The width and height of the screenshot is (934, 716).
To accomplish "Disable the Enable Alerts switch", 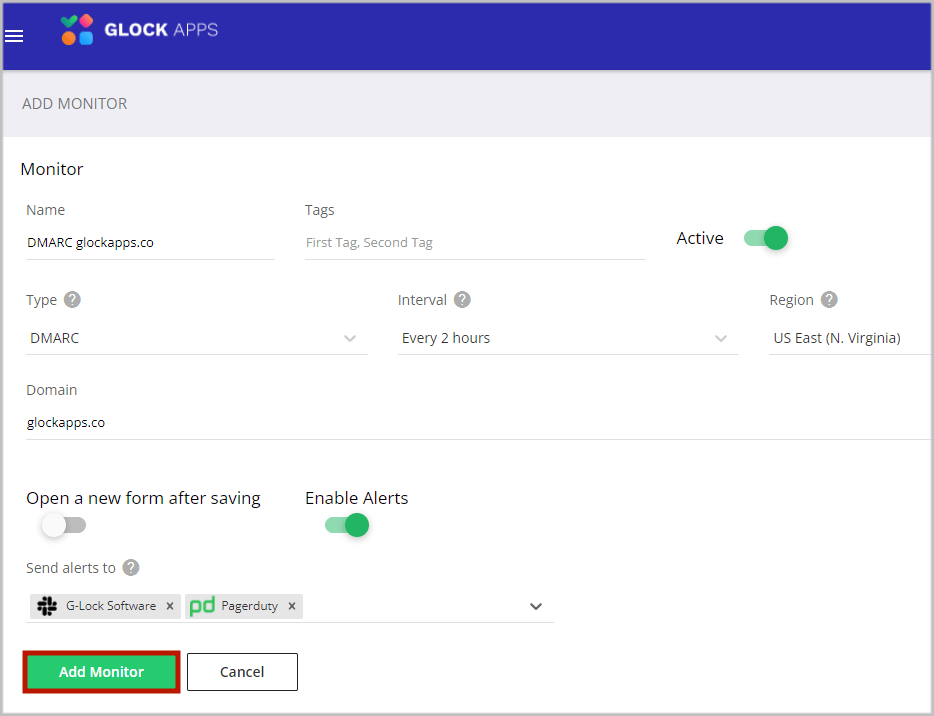I will coord(347,525).
